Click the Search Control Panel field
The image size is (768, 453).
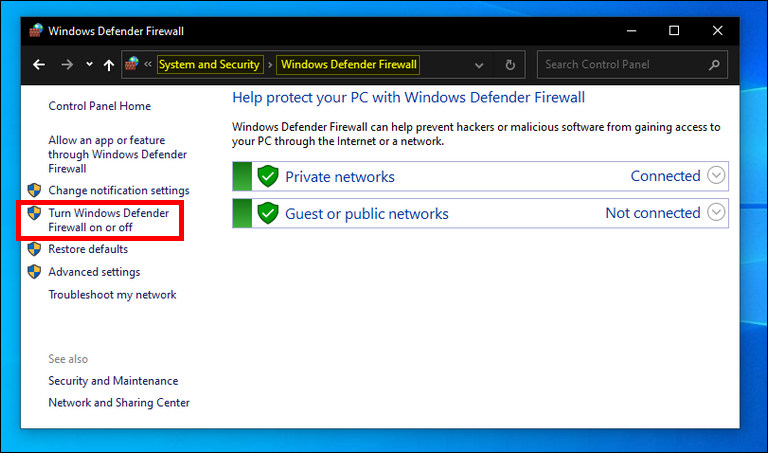632,65
